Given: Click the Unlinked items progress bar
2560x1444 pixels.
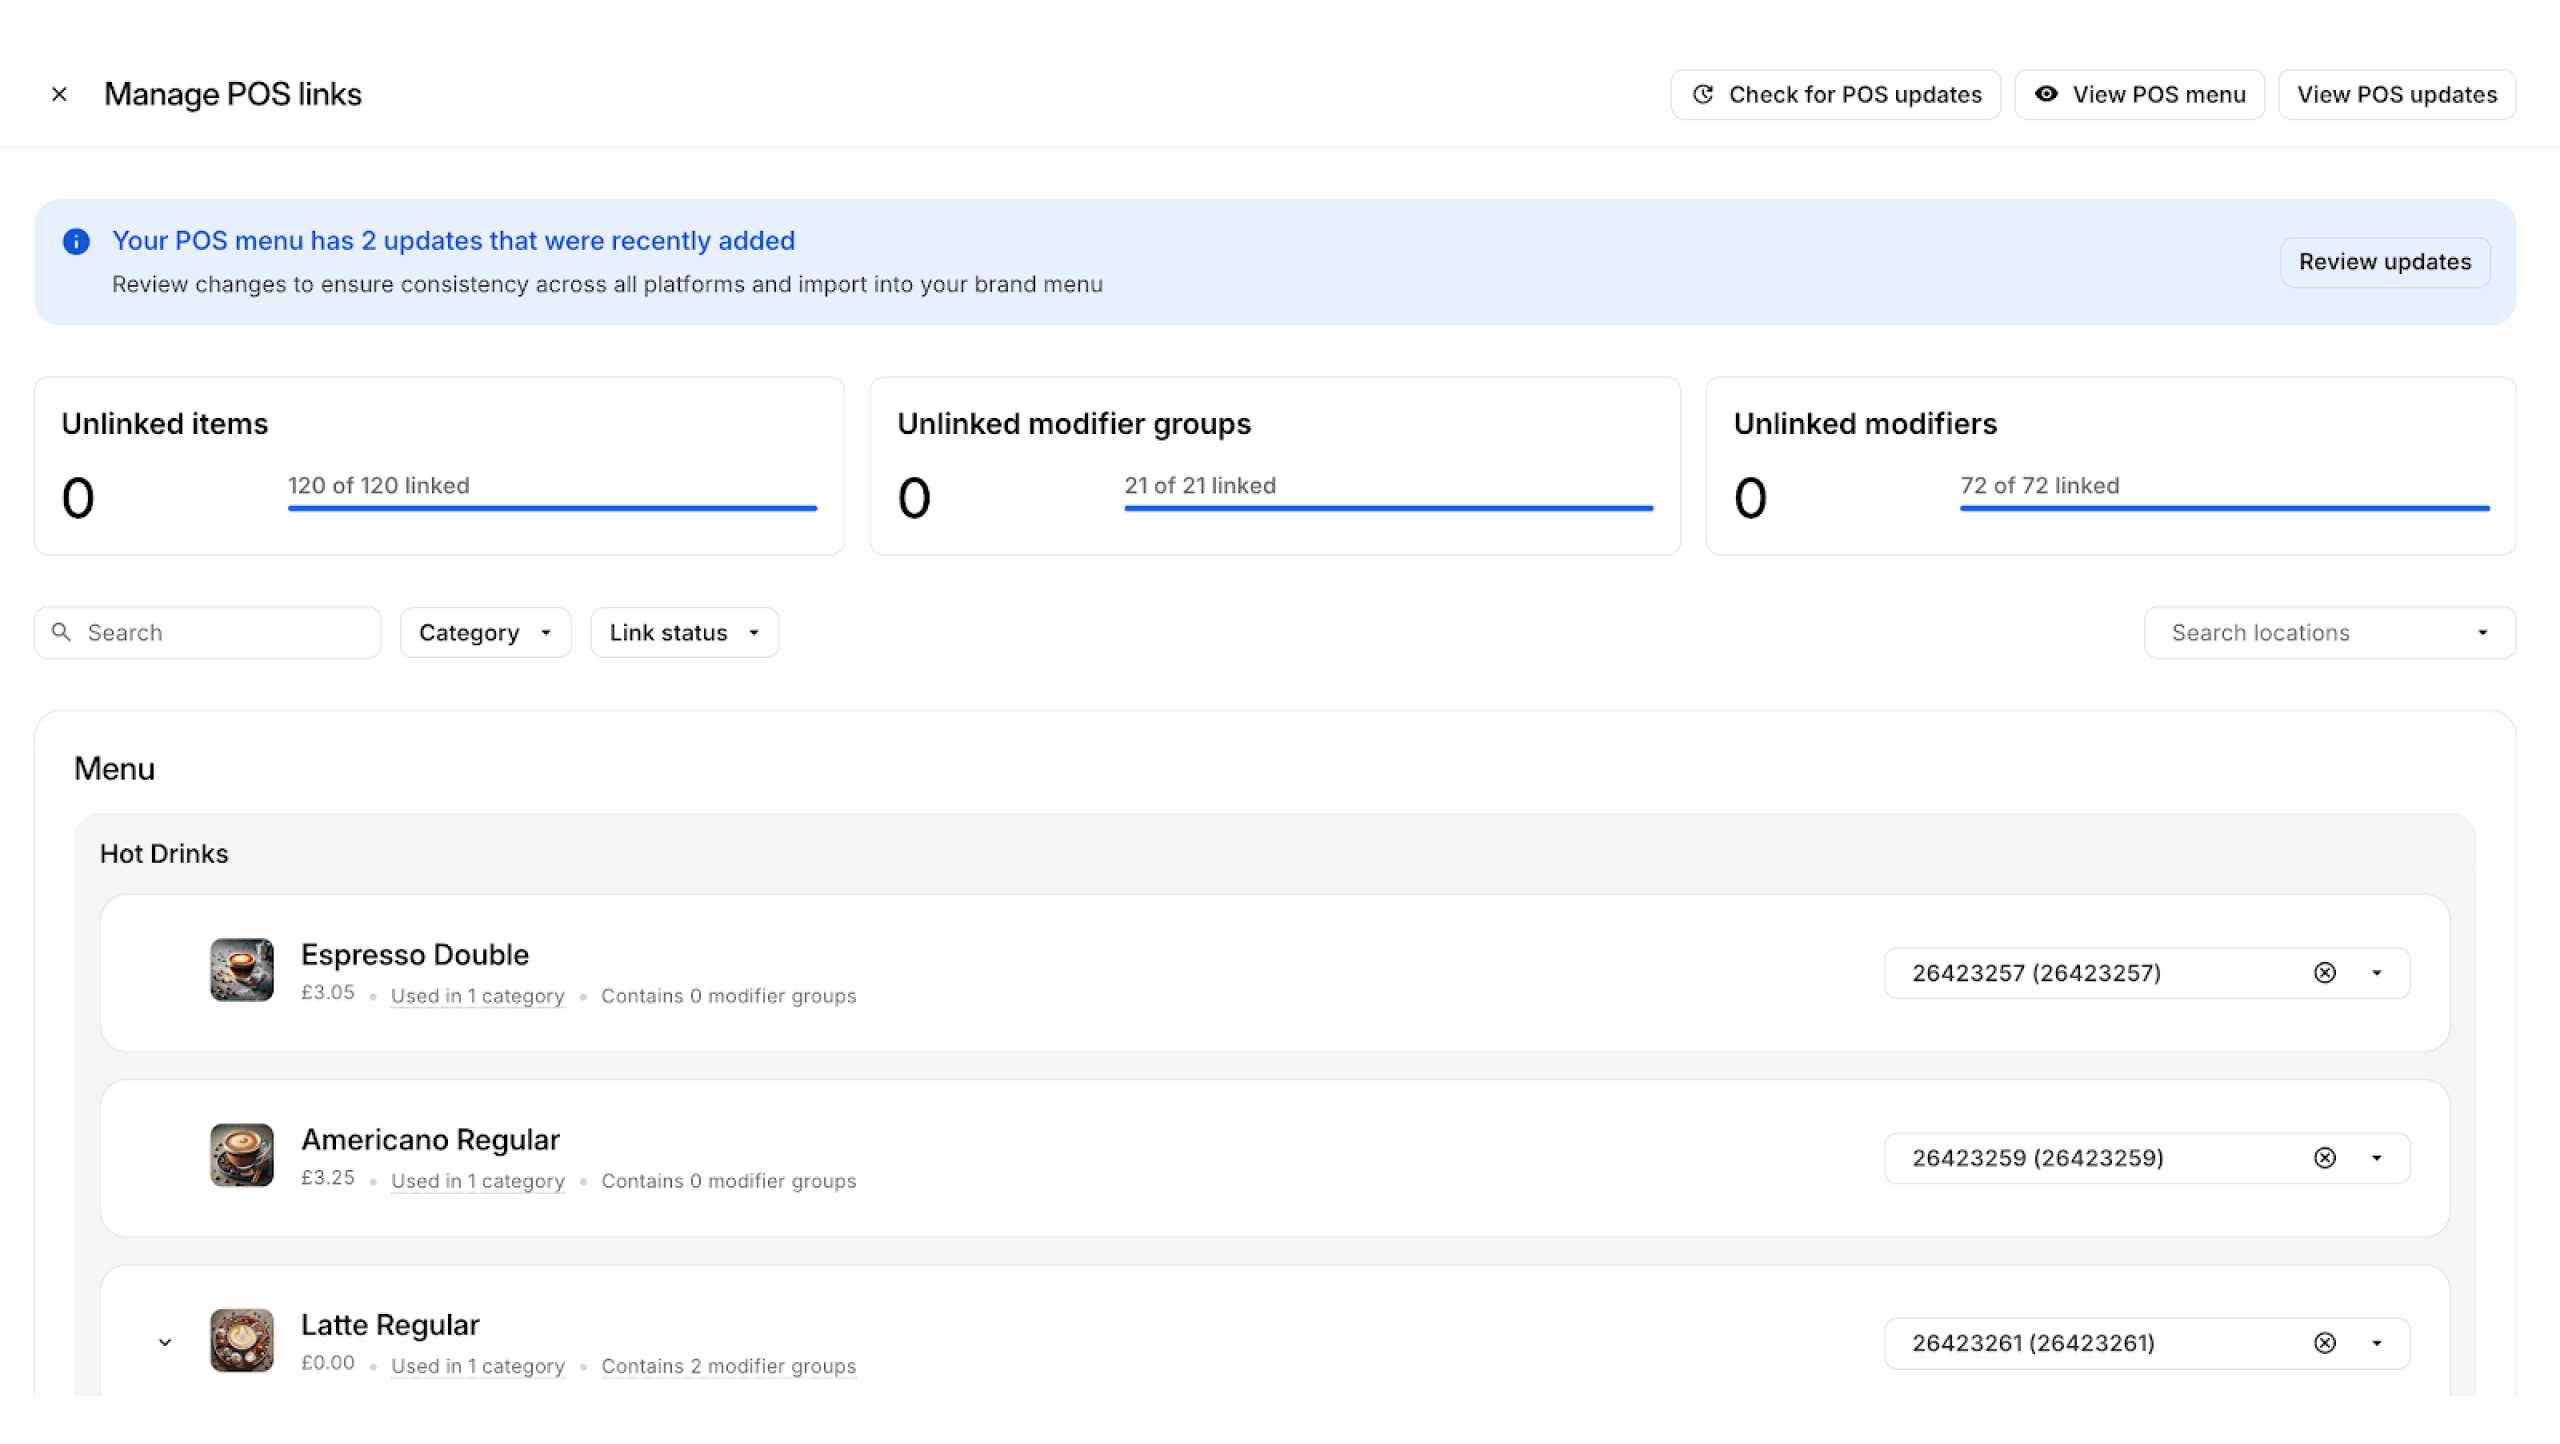Looking at the screenshot, I should point(552,508).
